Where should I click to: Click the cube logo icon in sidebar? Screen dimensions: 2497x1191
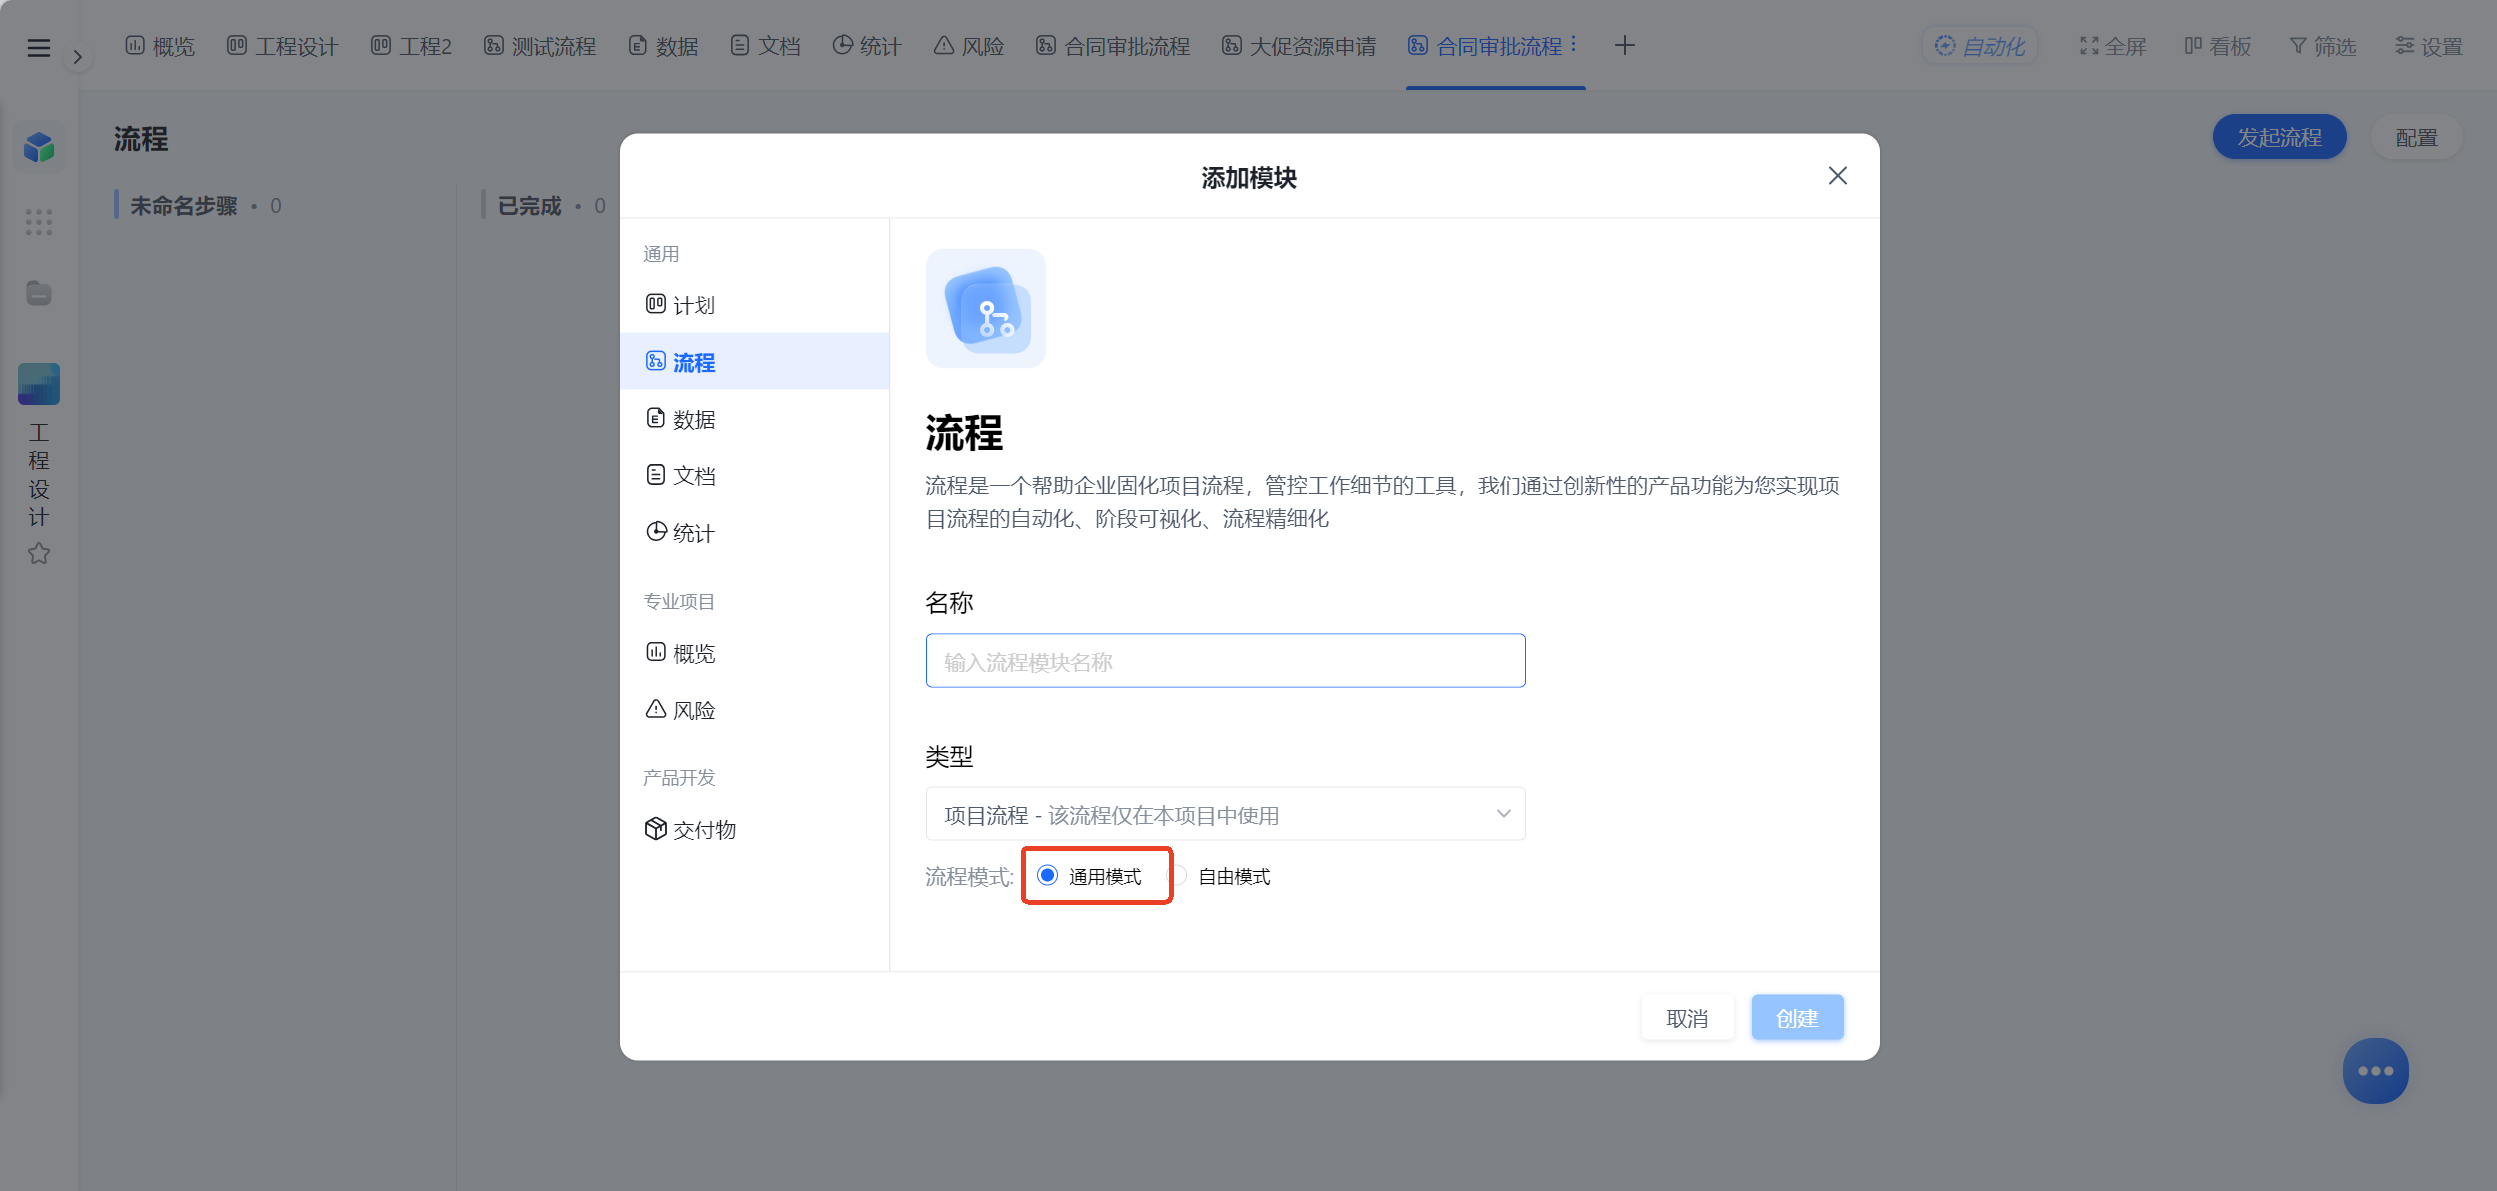pos(39,147)
